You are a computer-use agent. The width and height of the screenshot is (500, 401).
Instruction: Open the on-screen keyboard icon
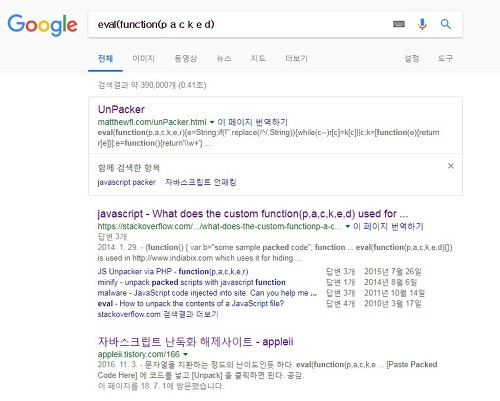point(399,24)
